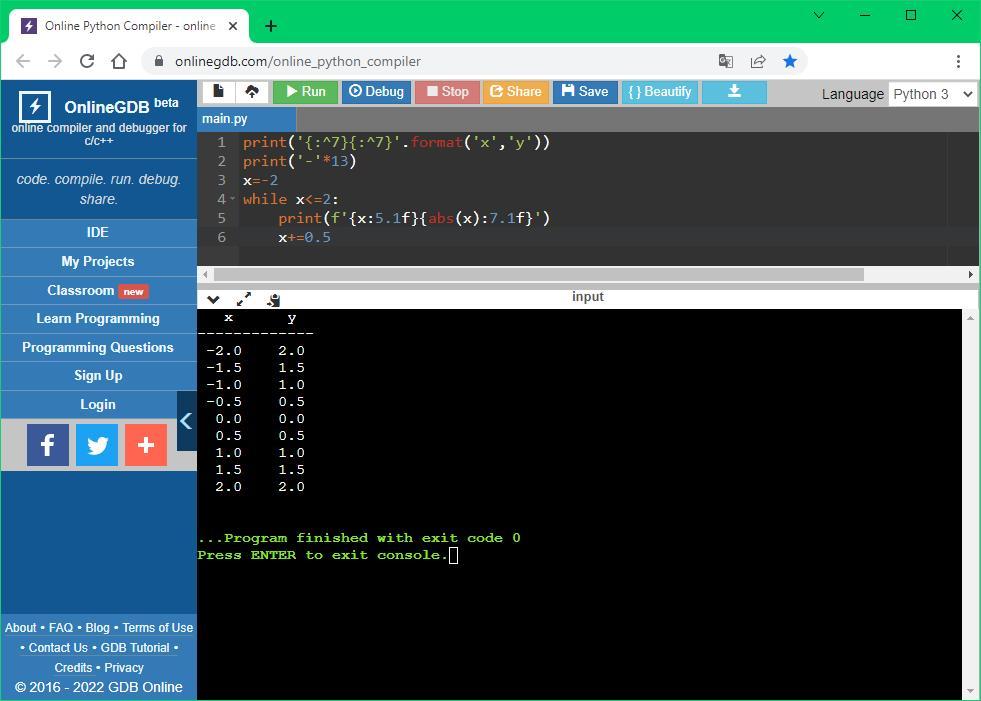981x701 pixels.
Task: Run the Python program
Action: coord(305,92)
